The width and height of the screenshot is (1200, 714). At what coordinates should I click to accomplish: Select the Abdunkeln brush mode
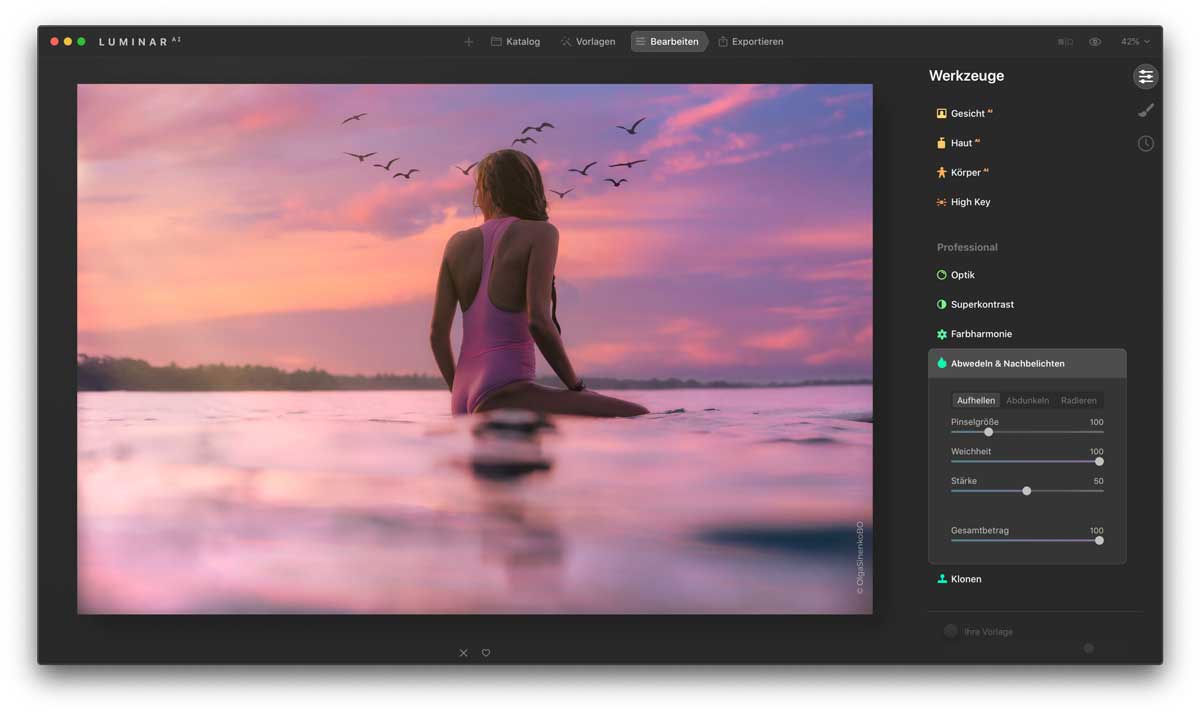coord(1027,400)
